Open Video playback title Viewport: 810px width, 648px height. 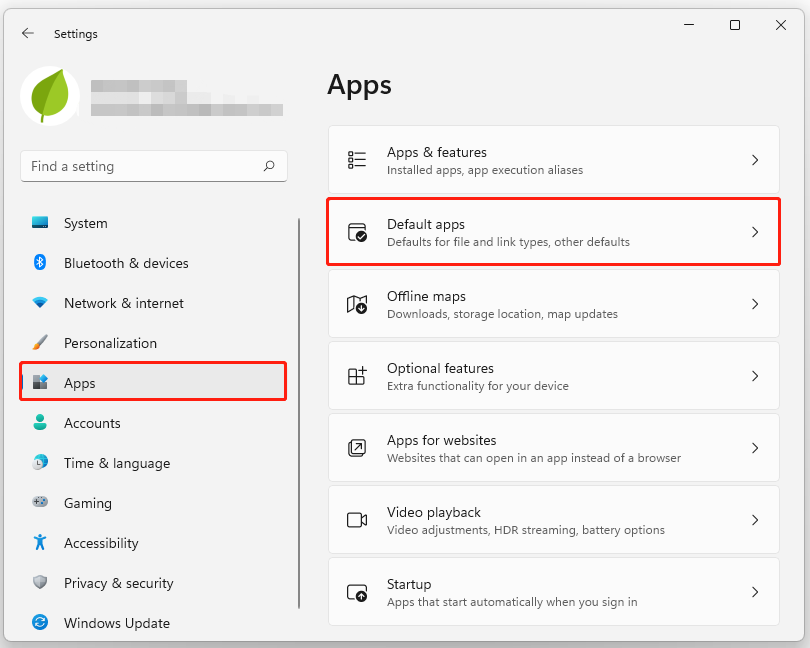[434, 512]
